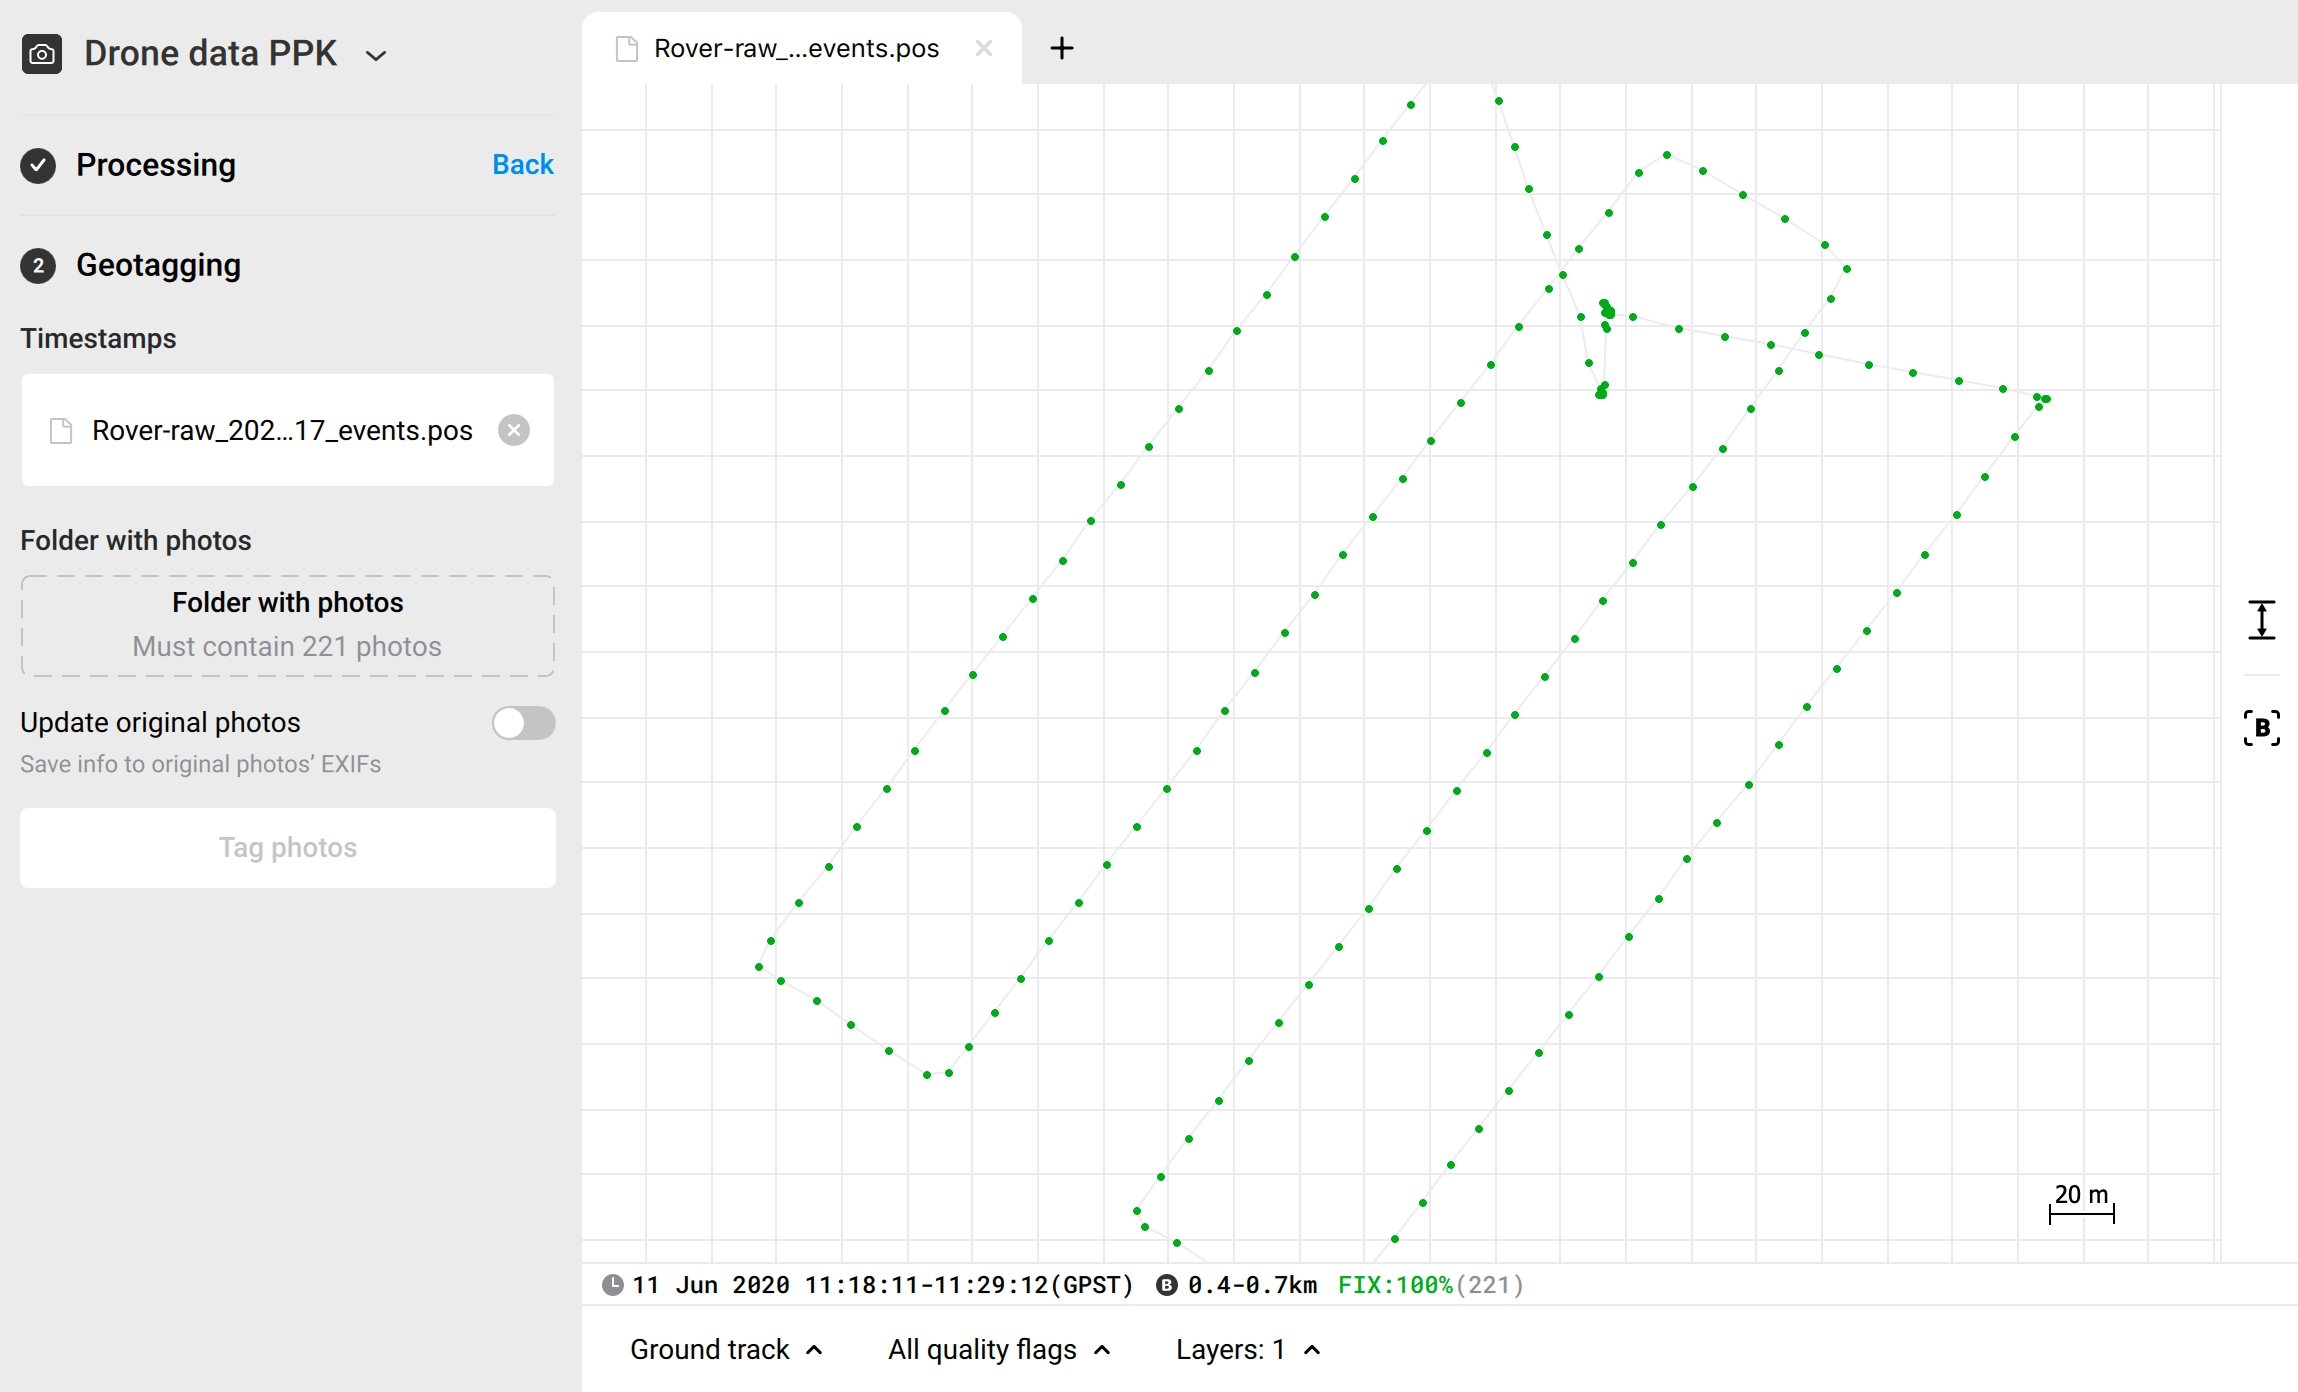
Task: Click the 20 m scale bar
Action: coord(2081,1204)
